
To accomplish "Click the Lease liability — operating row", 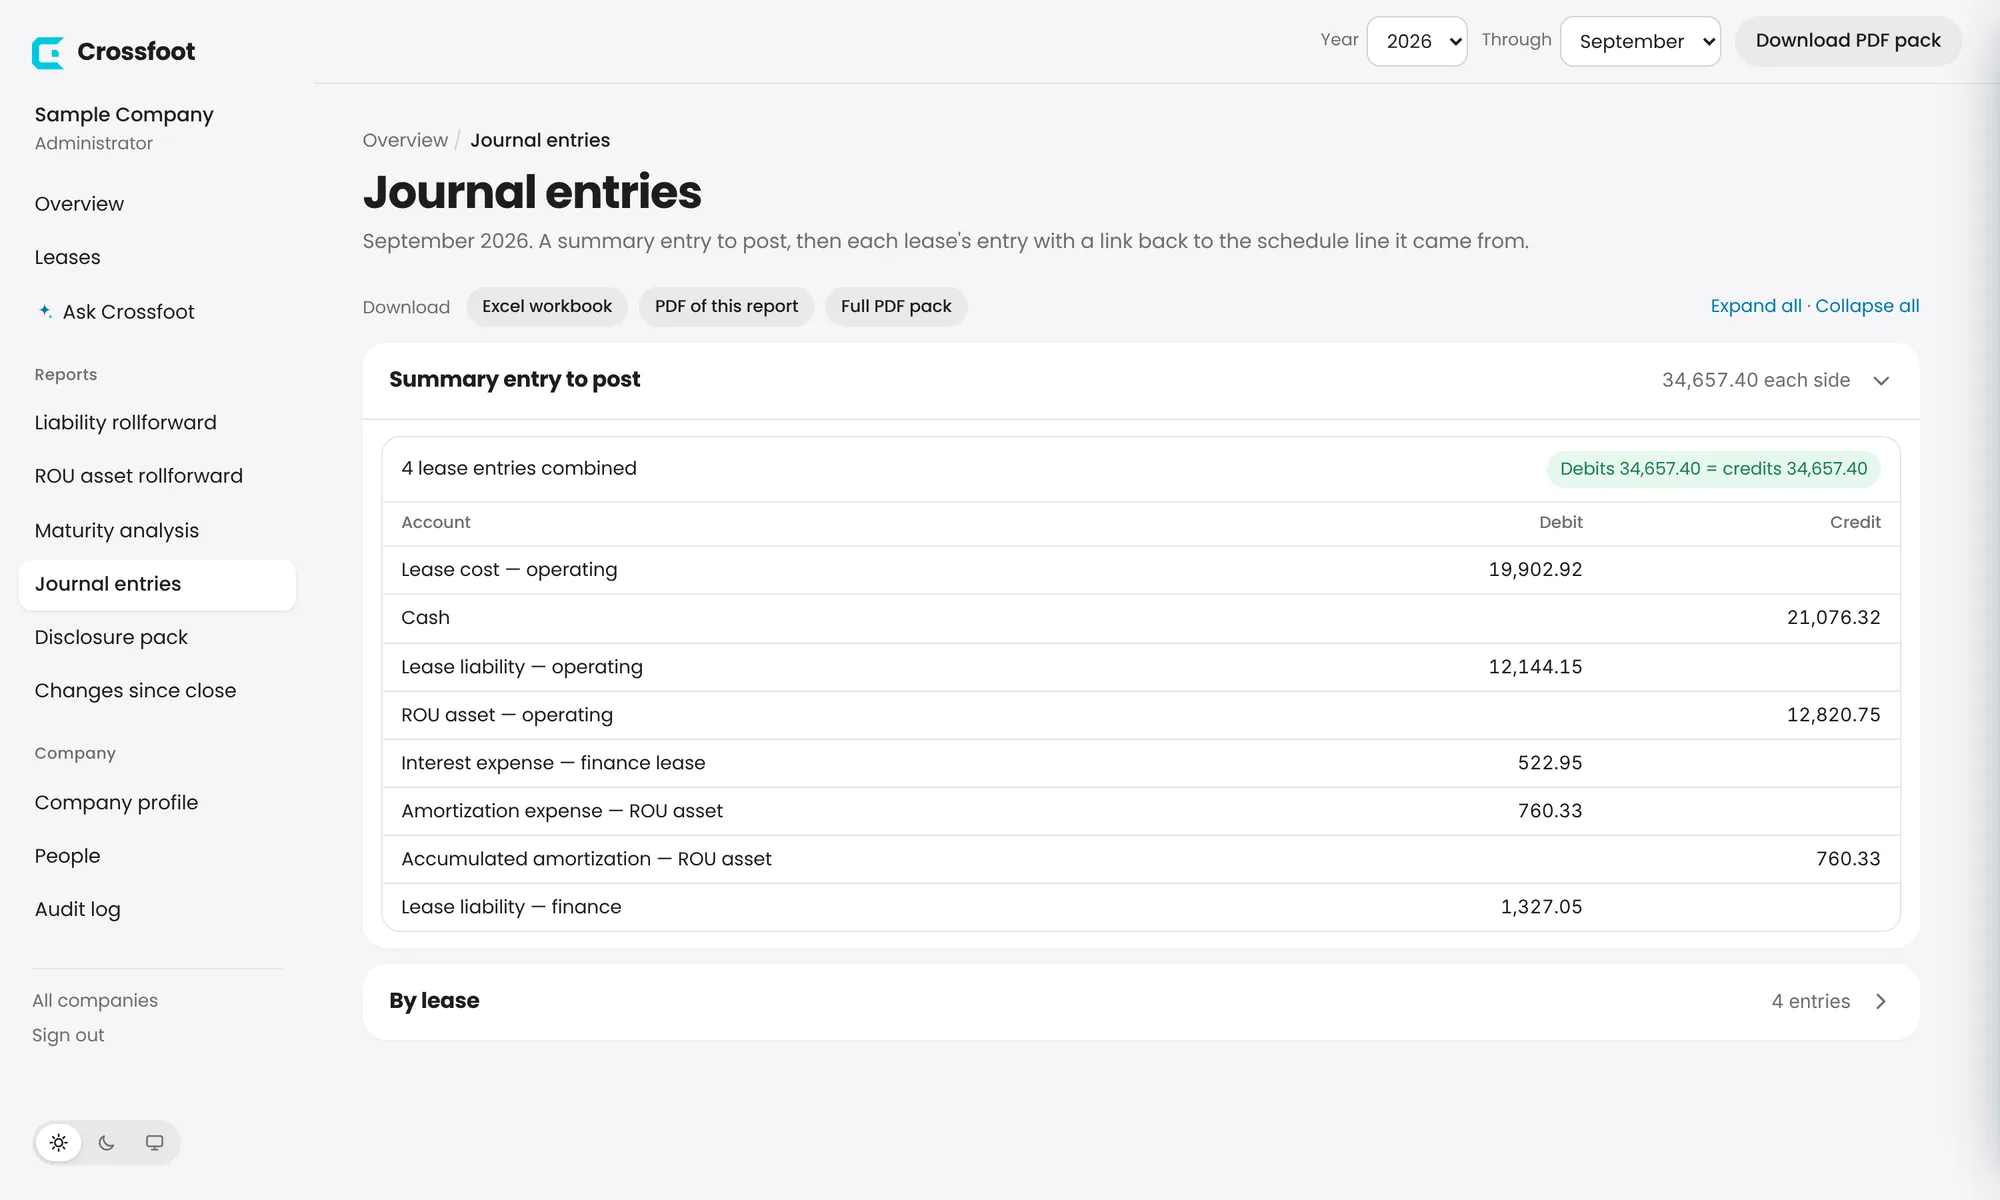I will [1141, 667].
